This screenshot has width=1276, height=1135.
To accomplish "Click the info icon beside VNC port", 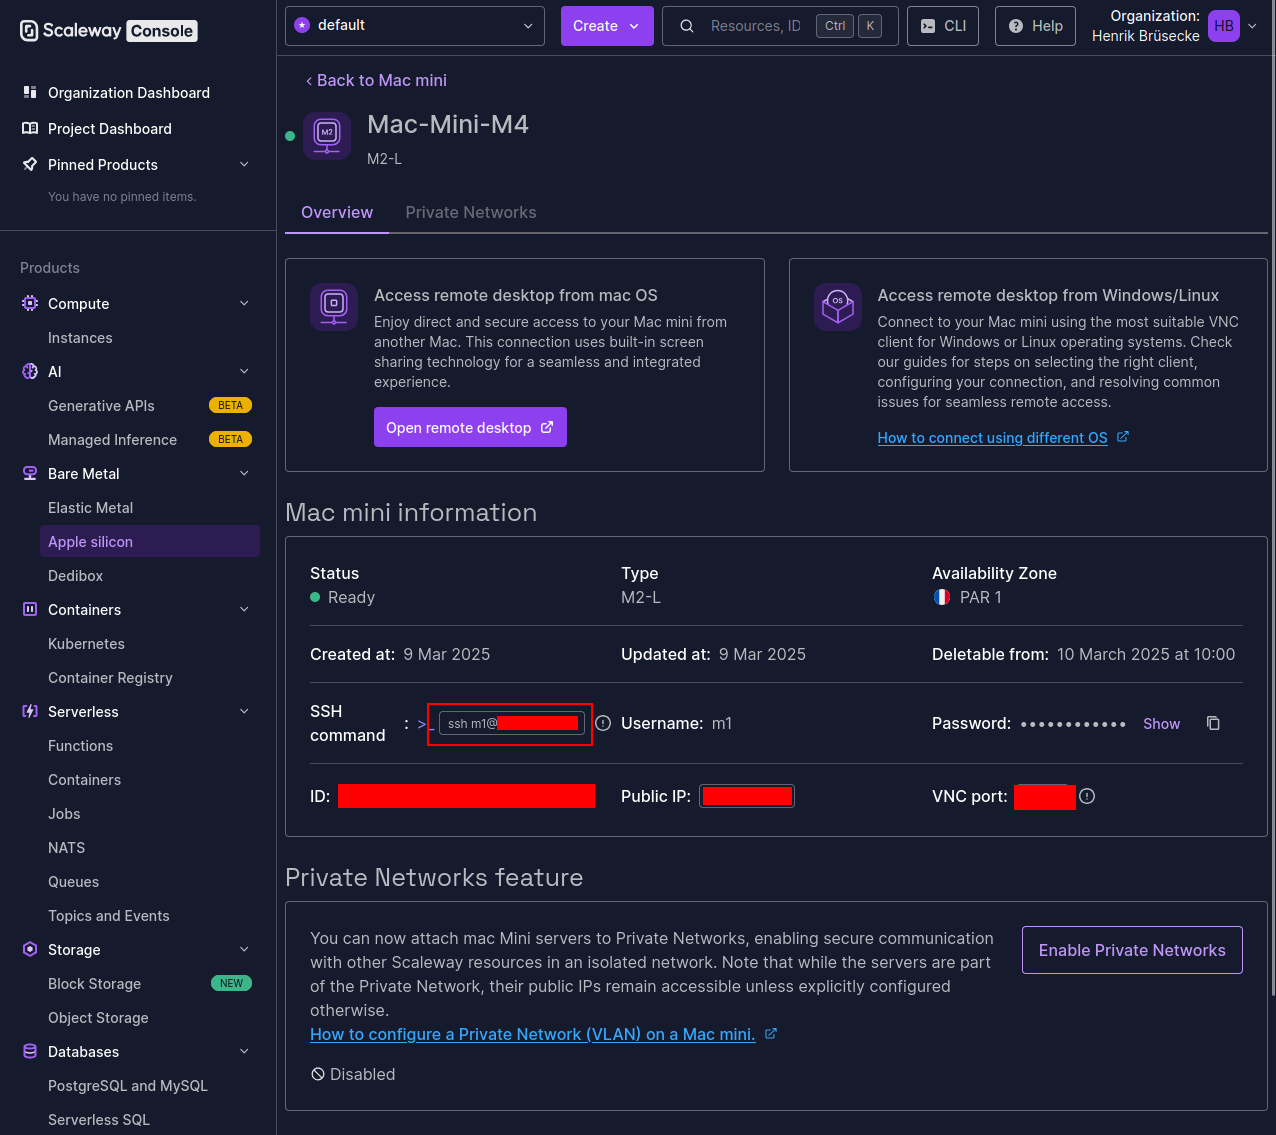I will [x=1087, y=796].
